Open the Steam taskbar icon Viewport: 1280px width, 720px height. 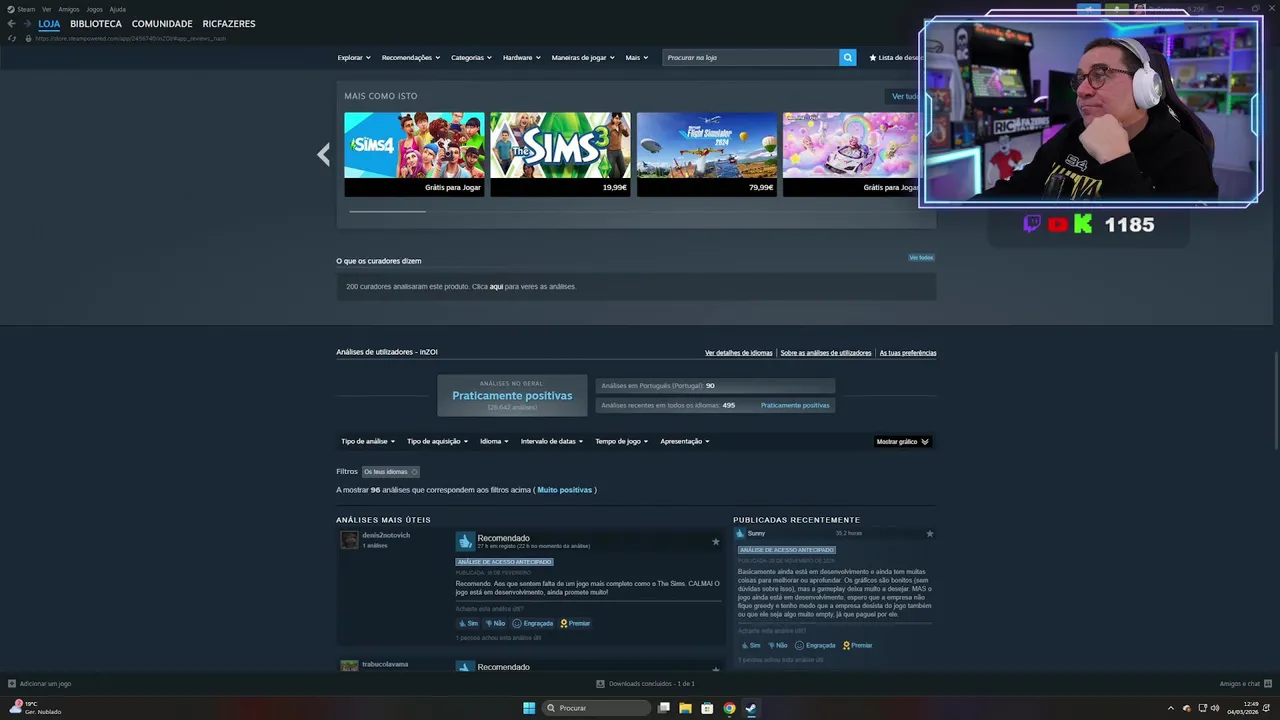751,708
